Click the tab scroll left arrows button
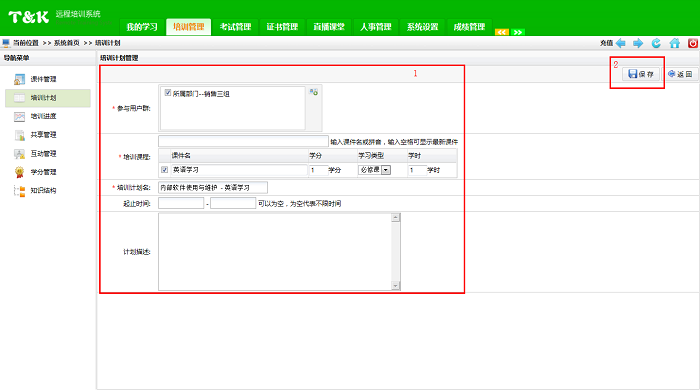This screenshot has height=391, width=700. click(x=502, y=32)
